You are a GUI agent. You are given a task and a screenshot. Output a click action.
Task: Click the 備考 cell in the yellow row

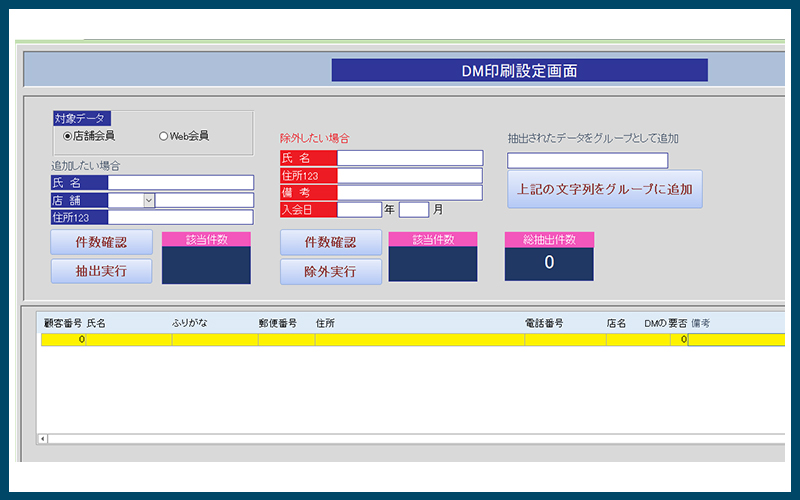(737, 340)
